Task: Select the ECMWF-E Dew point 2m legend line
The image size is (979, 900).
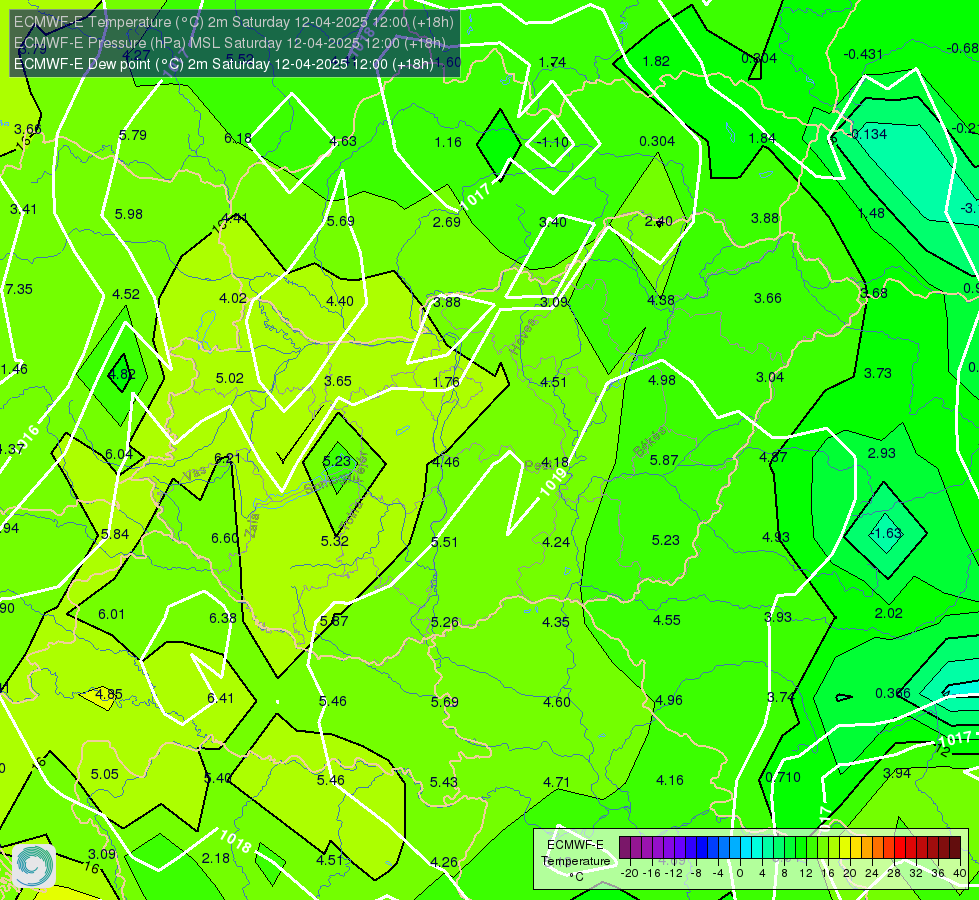Action: click(224, 64)
